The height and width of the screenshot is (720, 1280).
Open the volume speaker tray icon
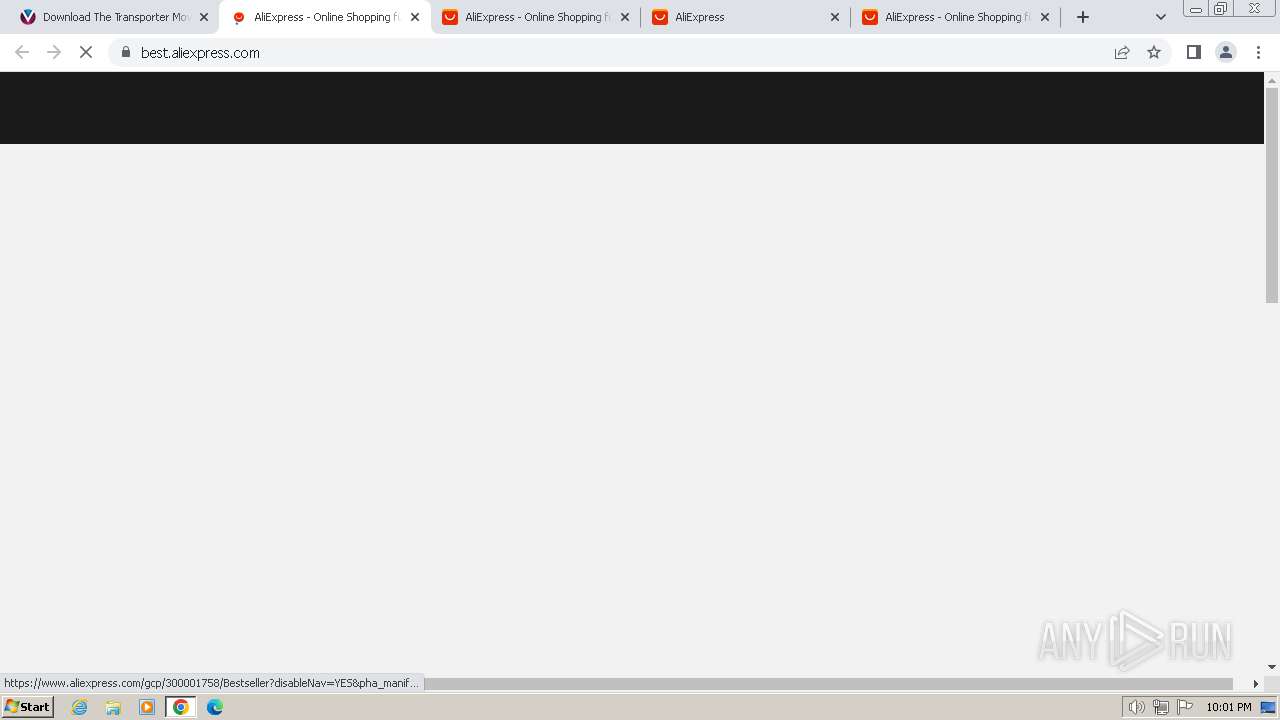click(1136, 707)
